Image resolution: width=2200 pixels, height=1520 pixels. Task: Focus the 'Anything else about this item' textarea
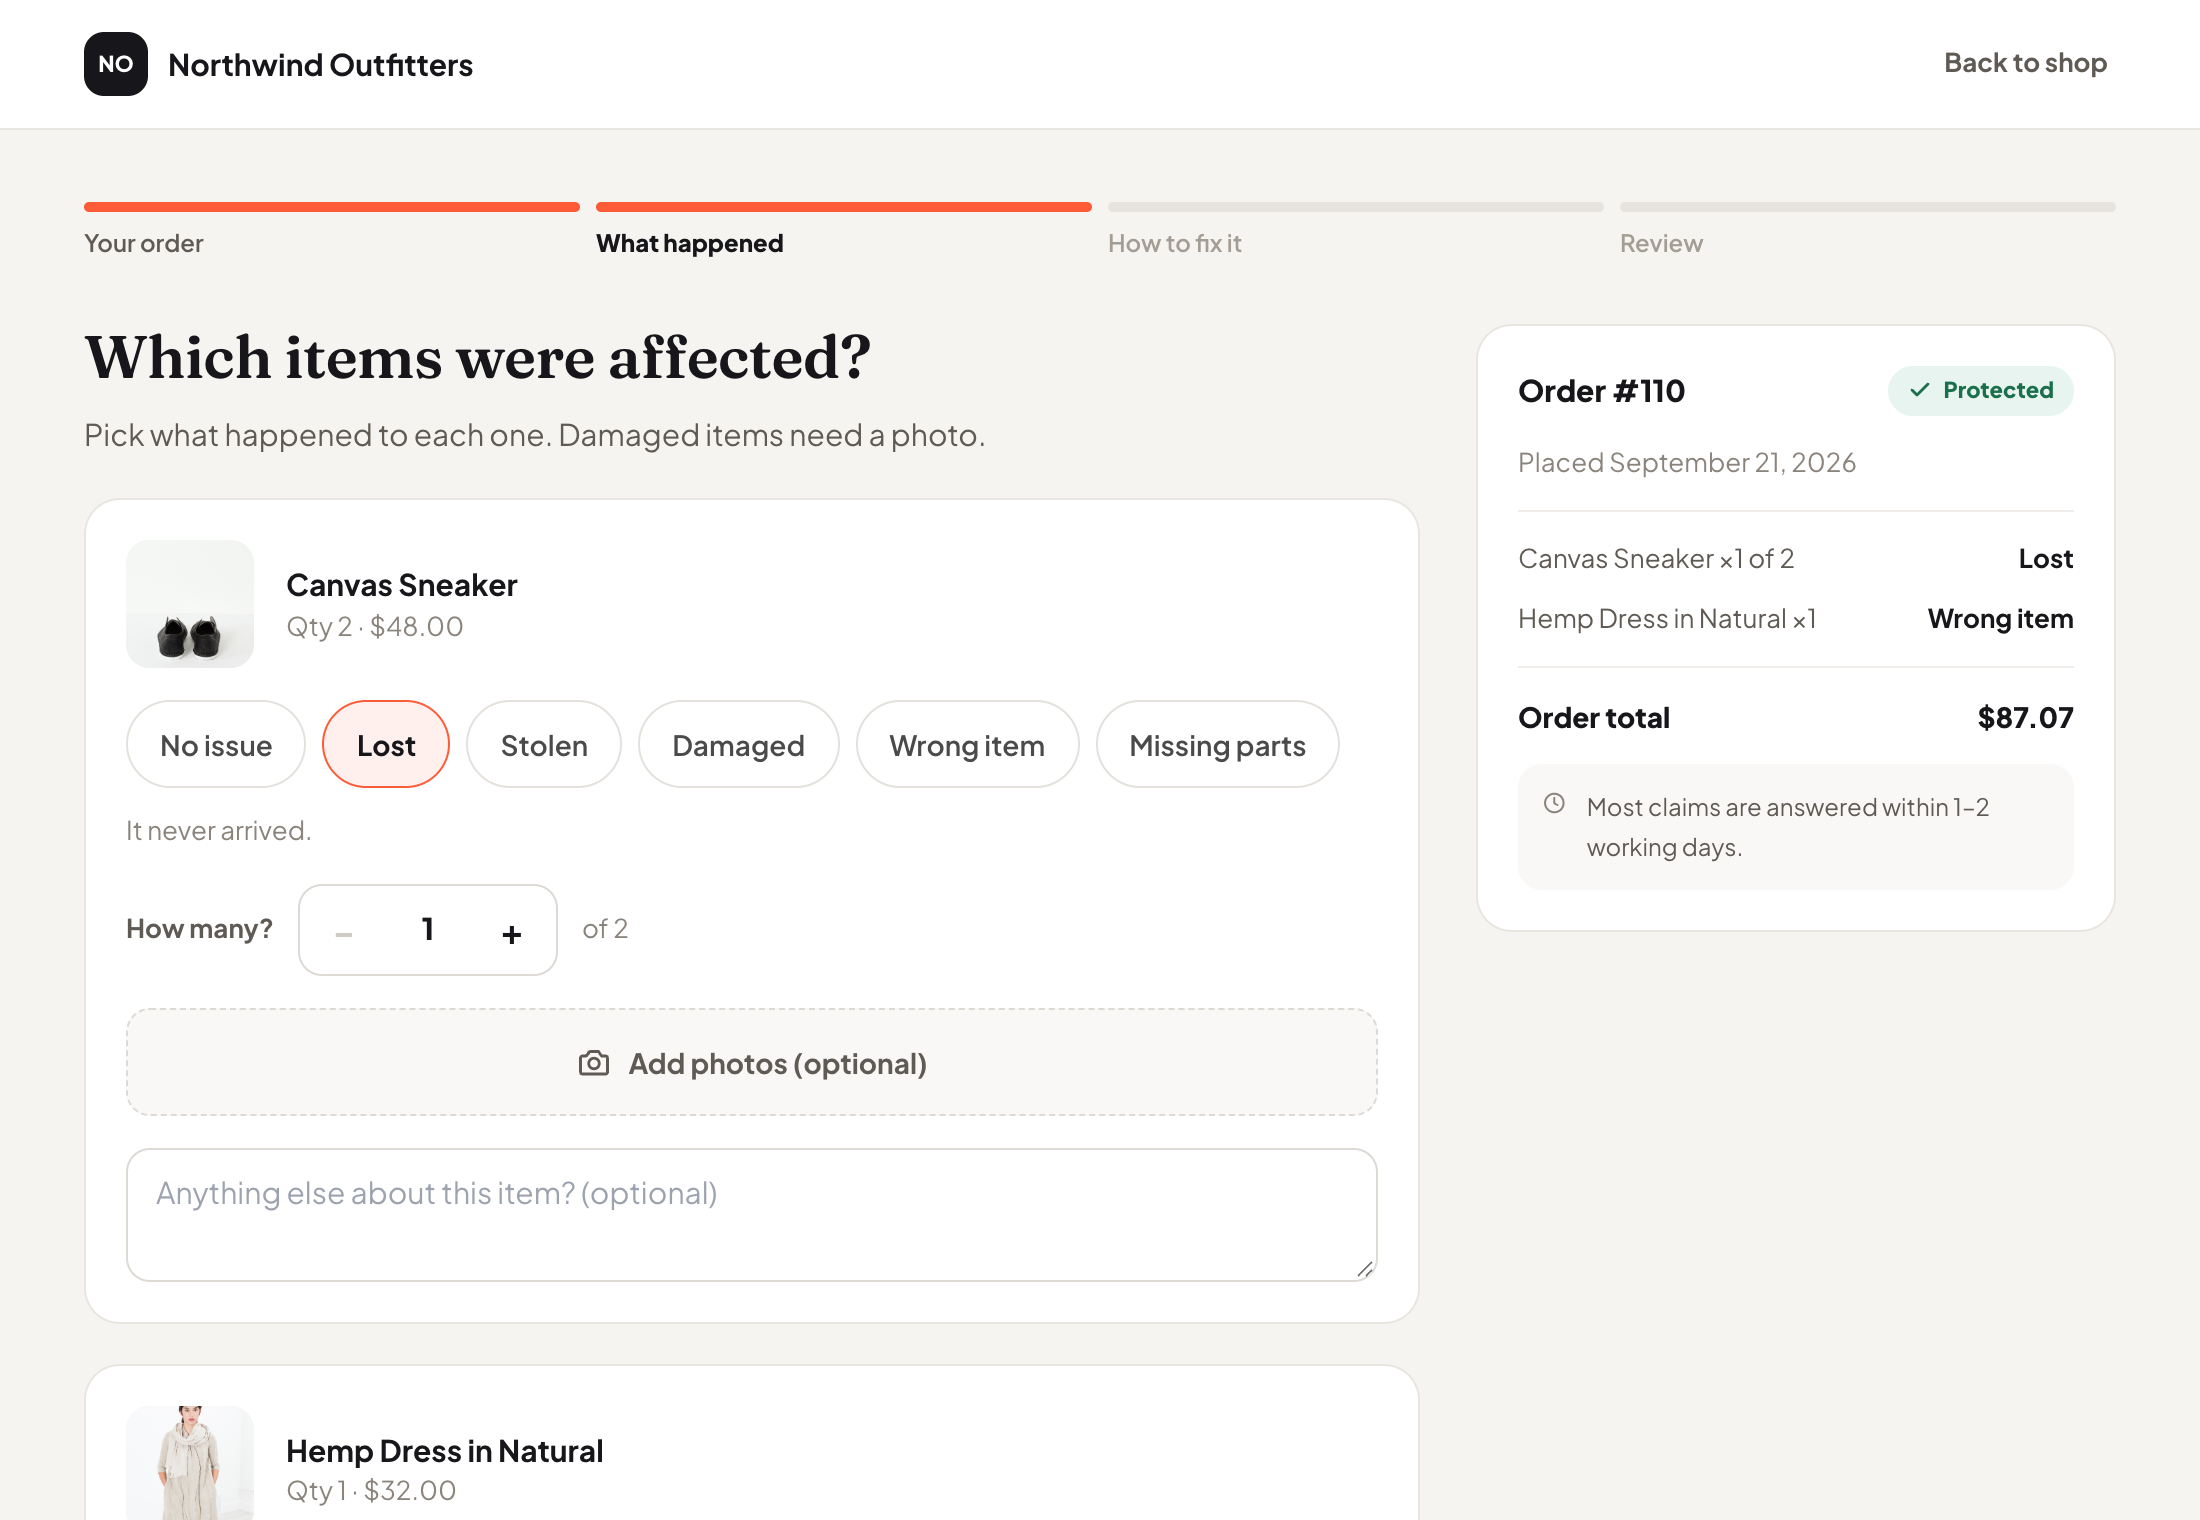pos(752,1214)
